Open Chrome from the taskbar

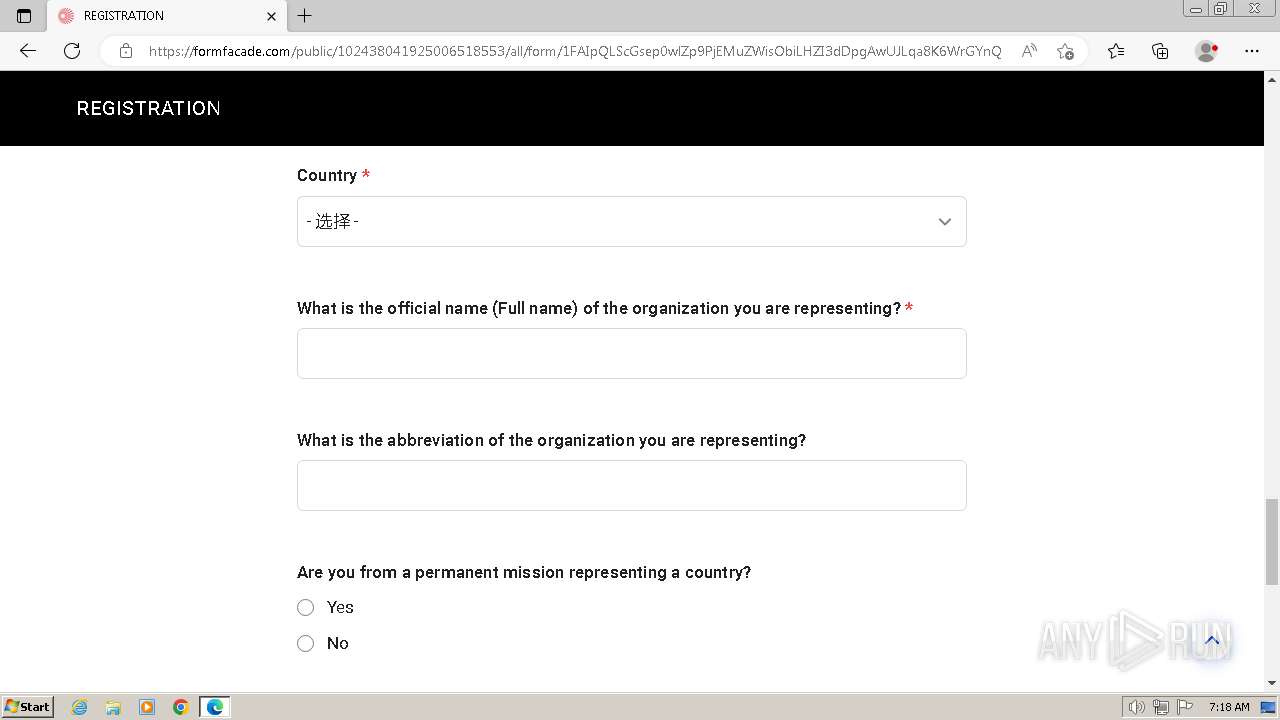pyautogui.click(x=181, y=707)
